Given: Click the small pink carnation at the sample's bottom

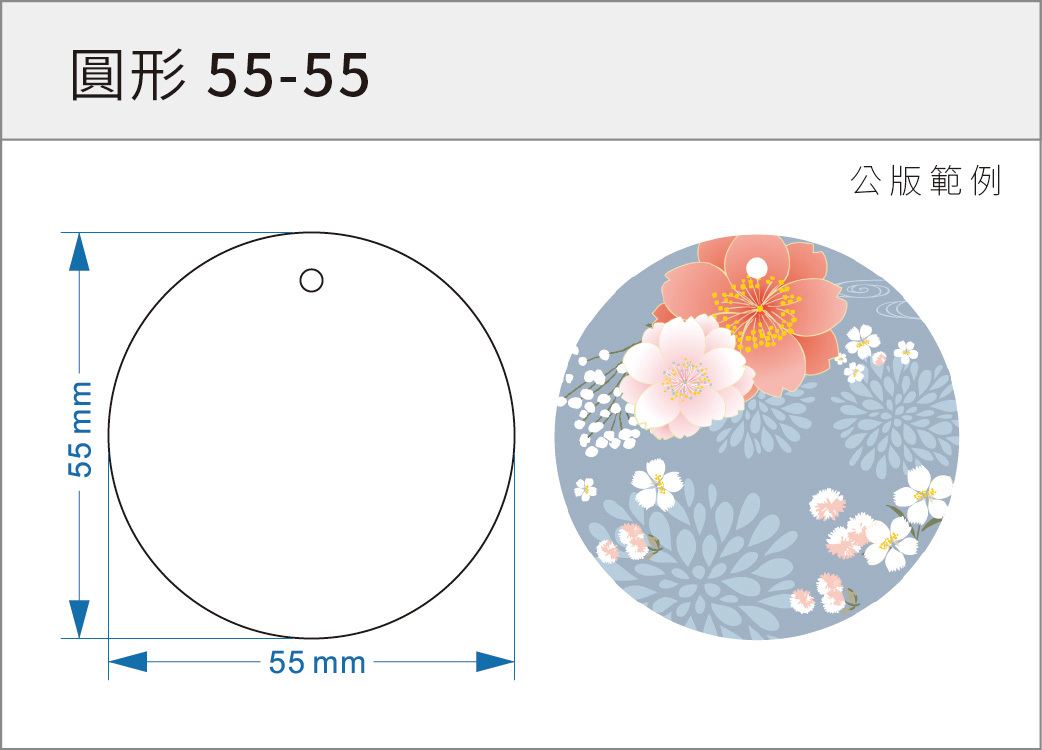Looking at the screenshot, I should (x=832, y=590).
